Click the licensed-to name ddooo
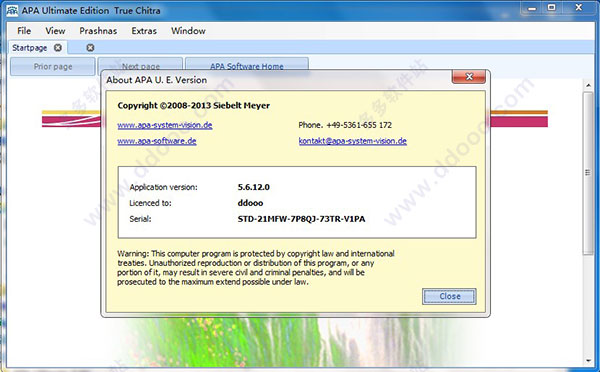The width and height of the screenshot is (600, 372). click(x=250, y=203)
